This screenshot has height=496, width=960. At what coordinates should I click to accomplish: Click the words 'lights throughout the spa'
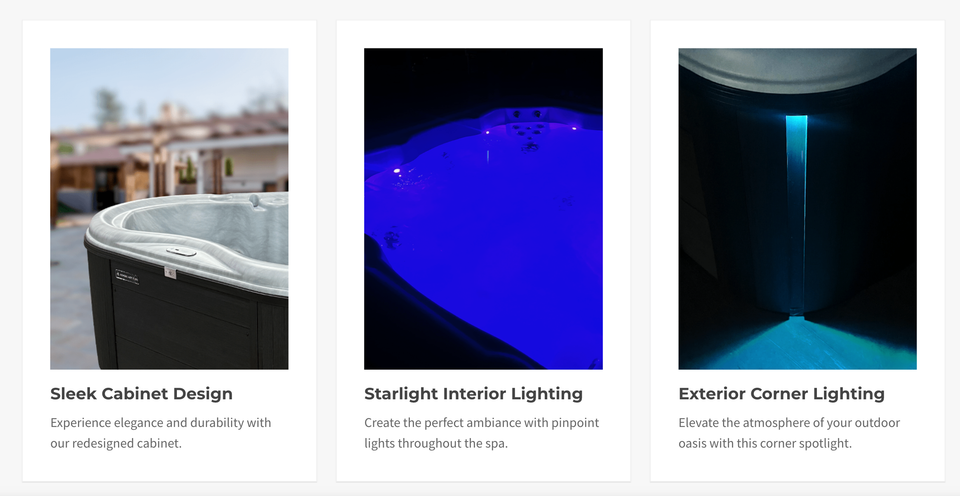(436, 443)
